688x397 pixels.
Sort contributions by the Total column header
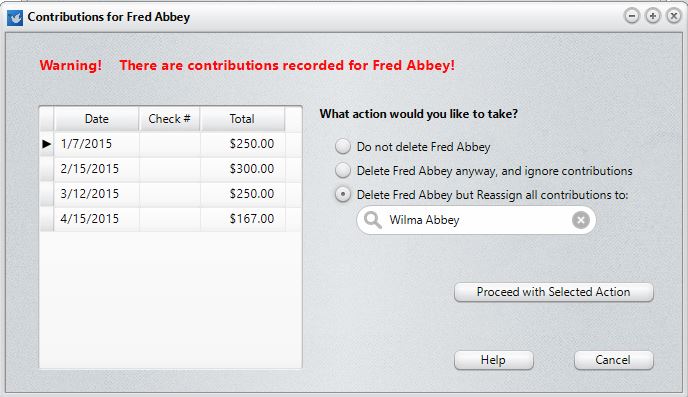242,119
